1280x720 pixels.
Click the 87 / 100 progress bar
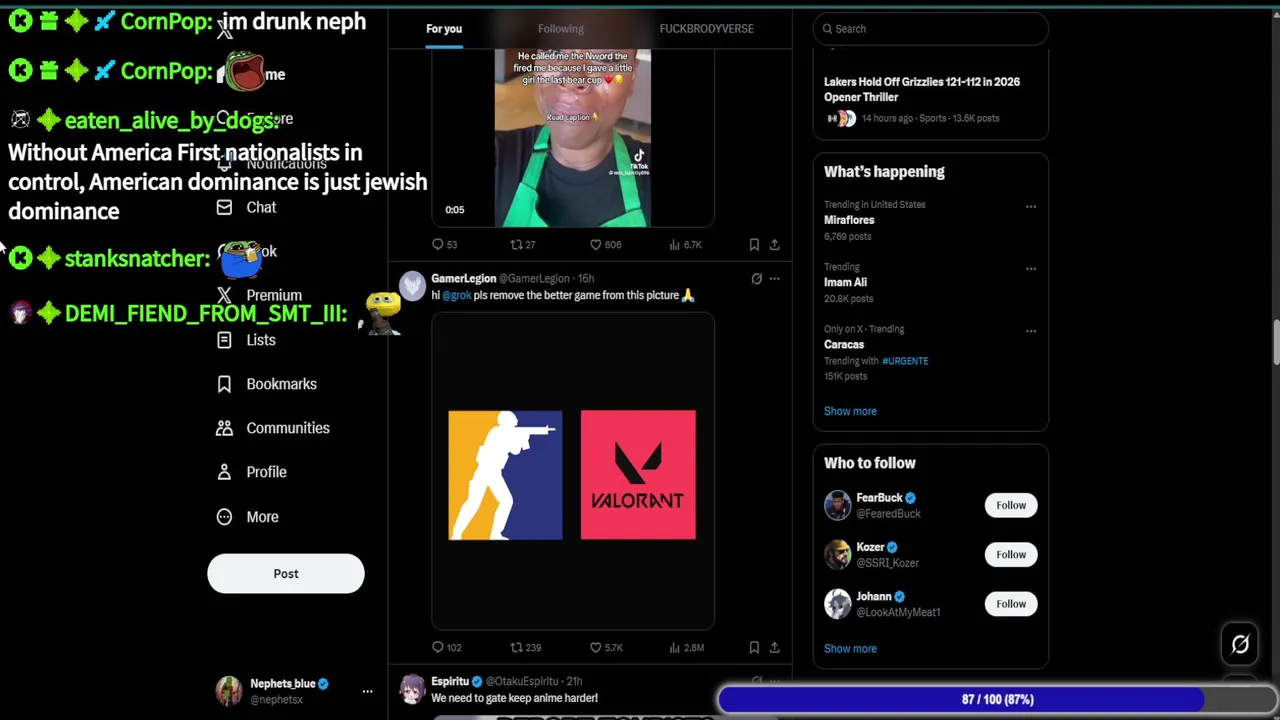998,700
